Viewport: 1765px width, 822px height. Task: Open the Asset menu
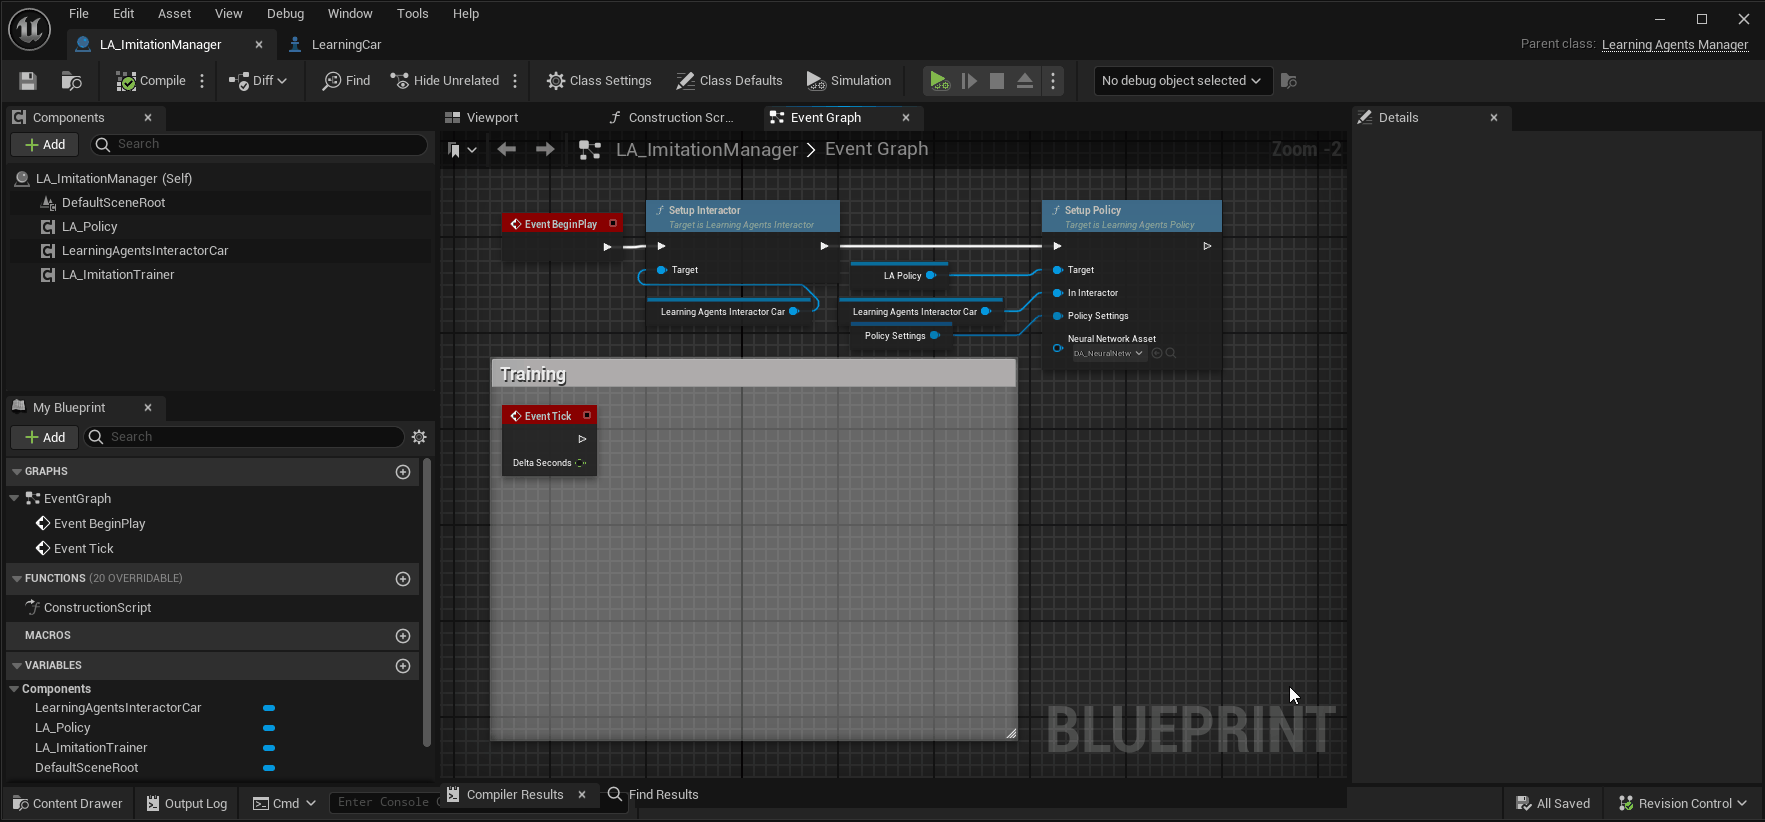pos(174,13)
